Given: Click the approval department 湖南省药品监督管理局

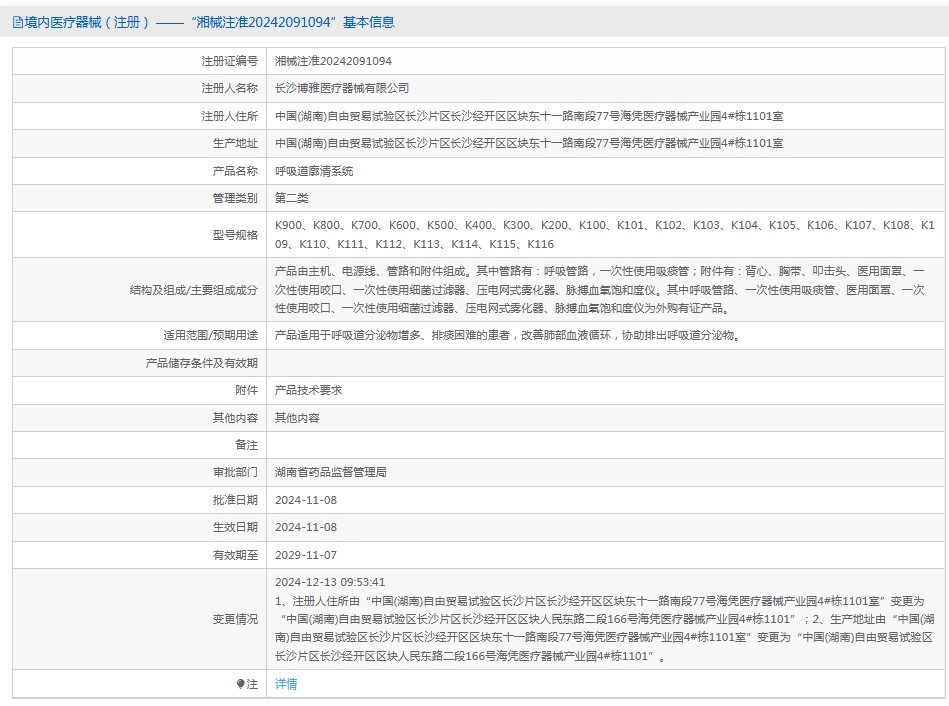Looking at the screenshot, I should click(330, 472).
